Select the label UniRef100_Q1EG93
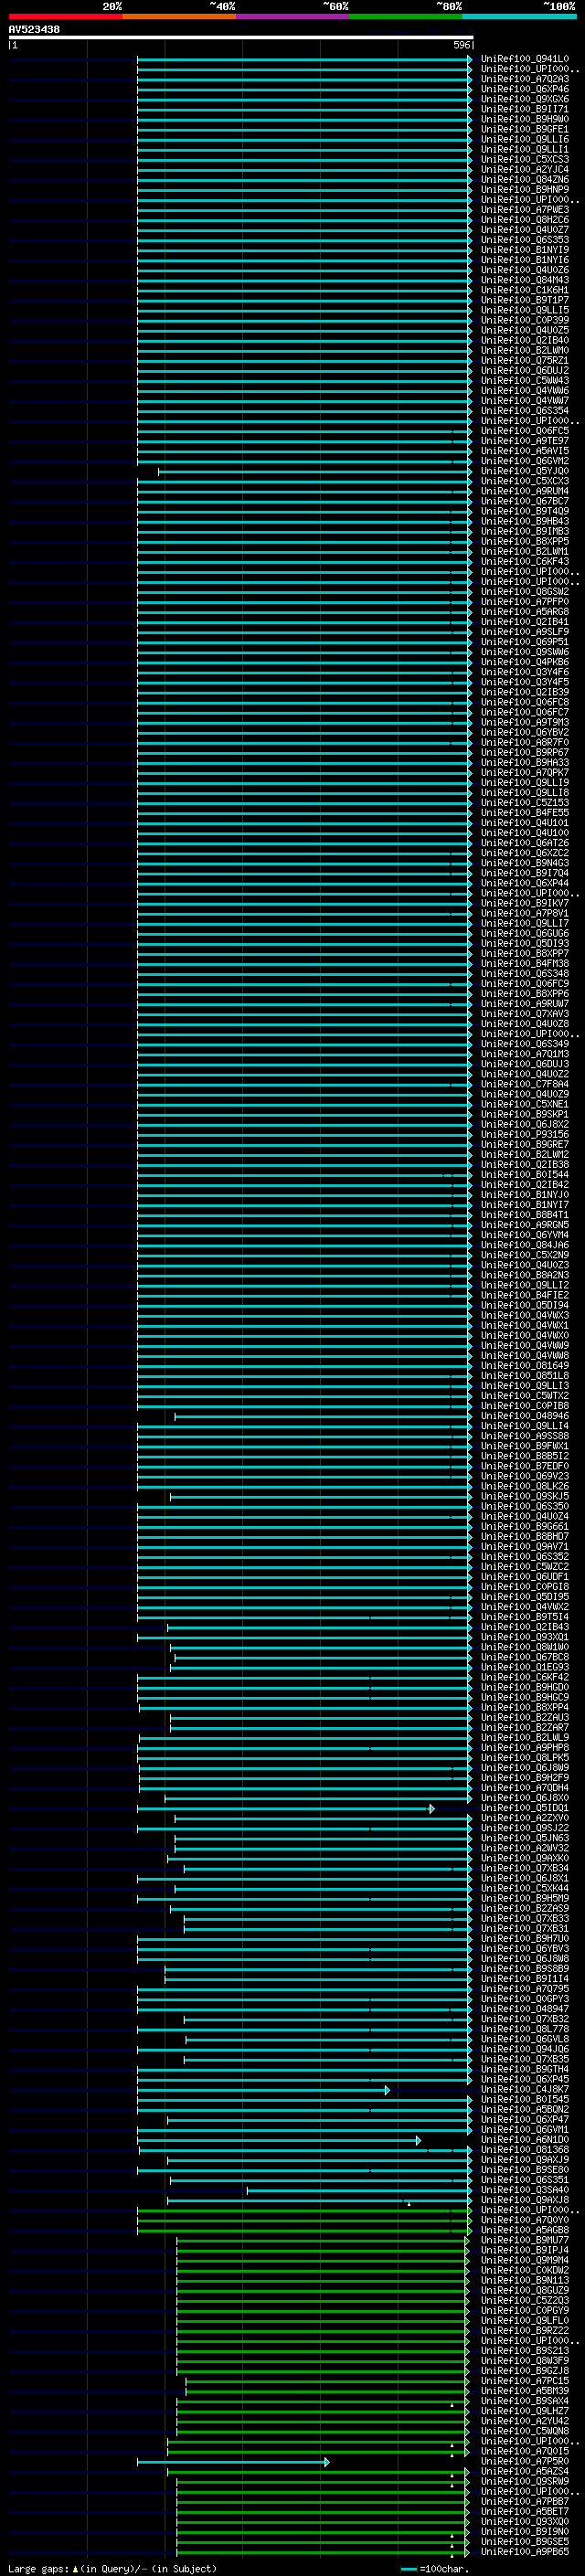This screenshot has width=585, height=2576. click(x=525, y=1667)
